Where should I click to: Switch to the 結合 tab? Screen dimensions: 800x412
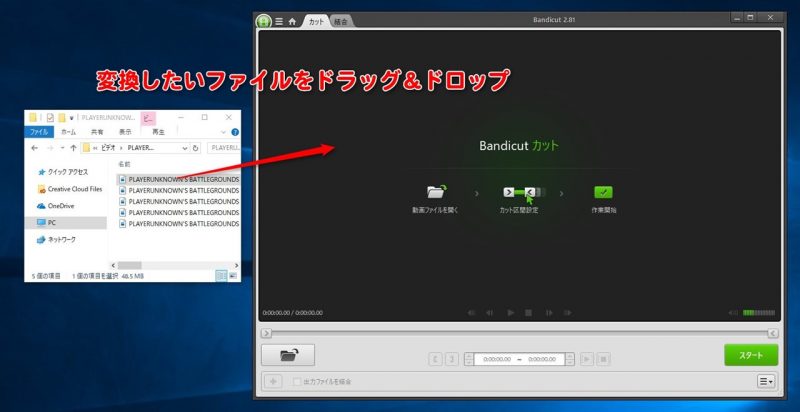[341, 21]
